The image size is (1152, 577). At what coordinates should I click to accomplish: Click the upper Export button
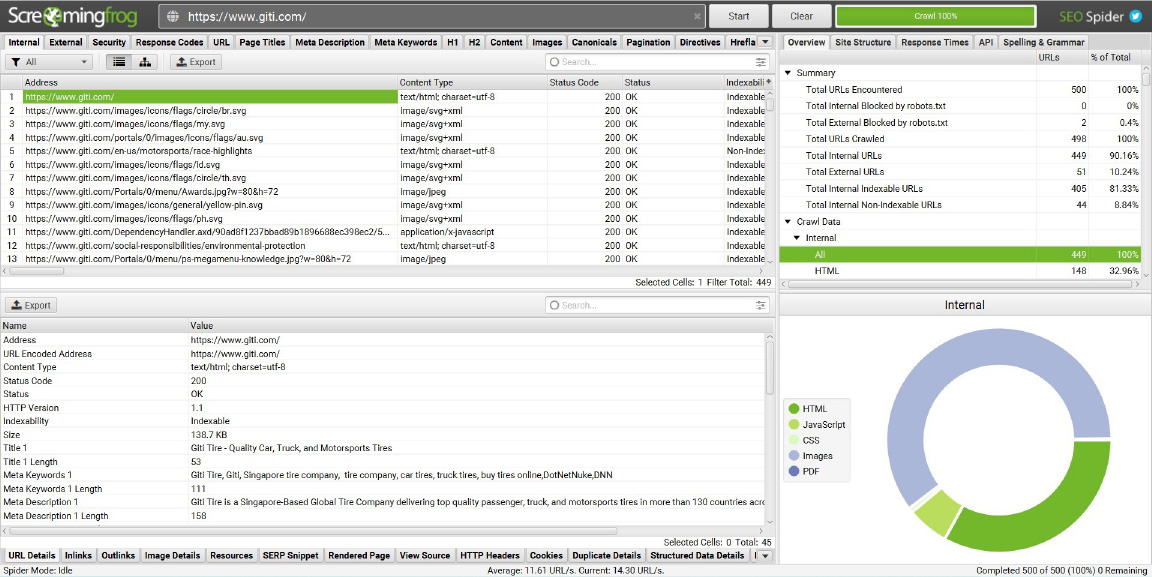tap(195, 62)
